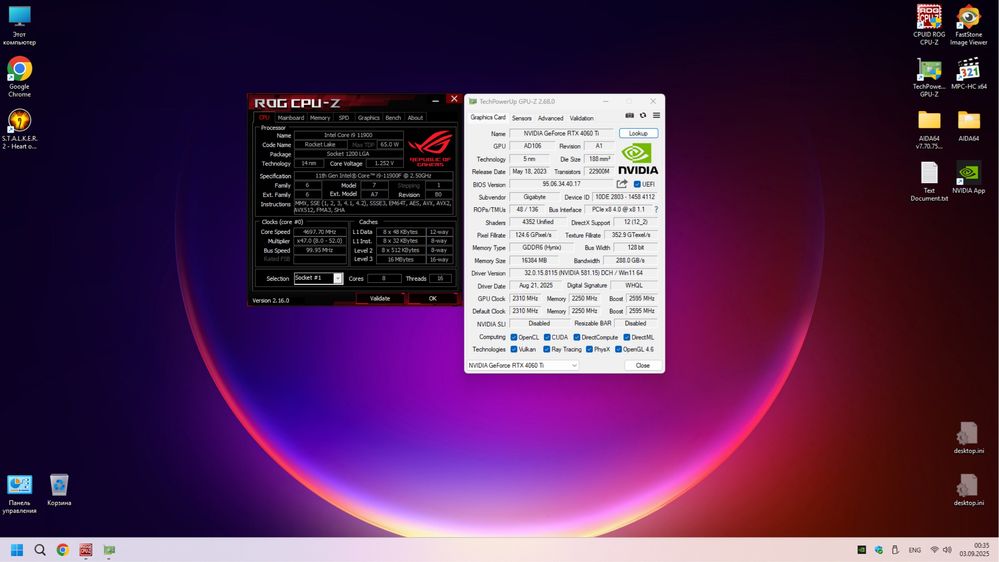Open the Advanced tab in GPU-Z

pos(550,118)
